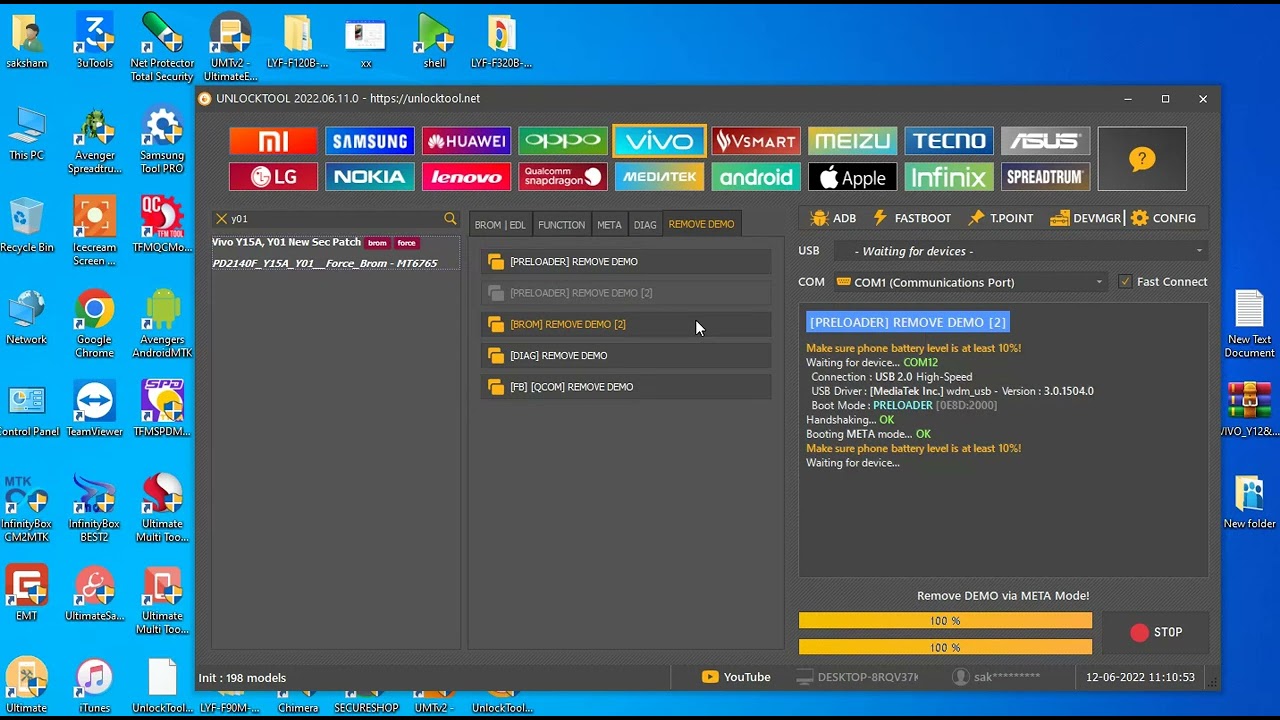Select the Lenovo brand logo

tap(466, 177)
